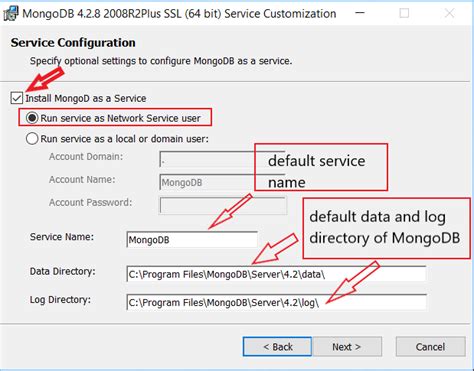Screen dimensions: 474x371
Task: Click the 'Service Name:' label
Action: click(x=62, y=237)
